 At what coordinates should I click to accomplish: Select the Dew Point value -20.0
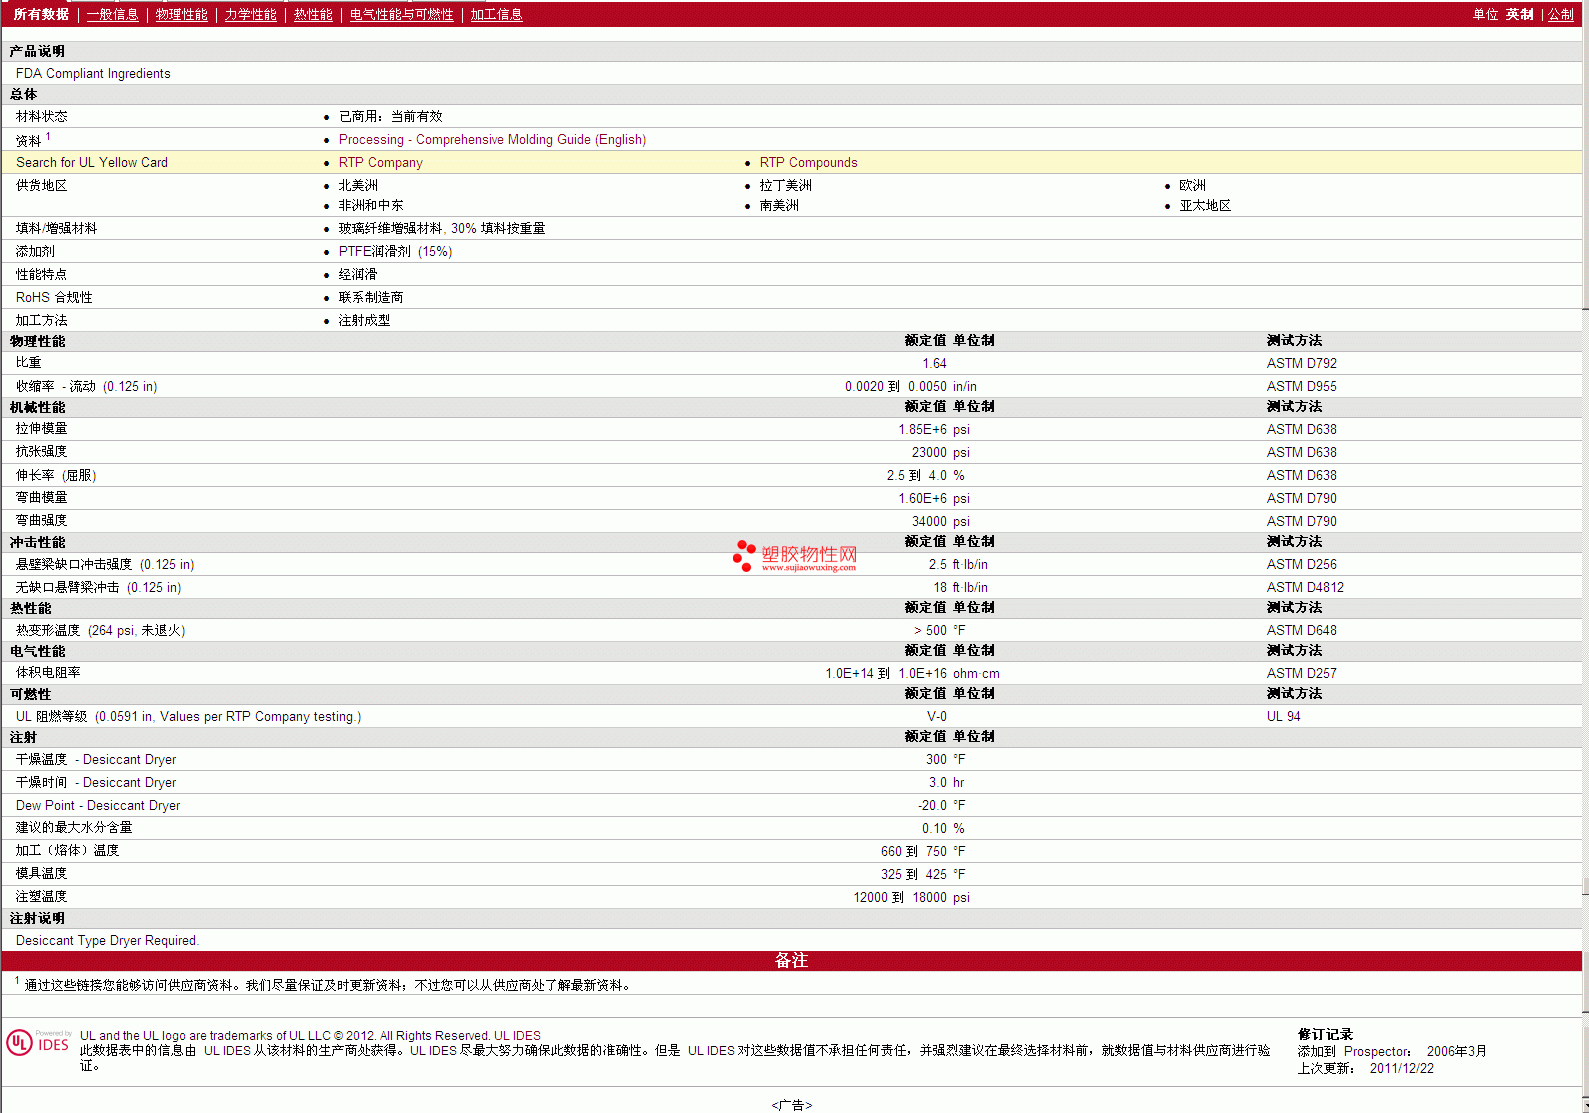point(932,806)
